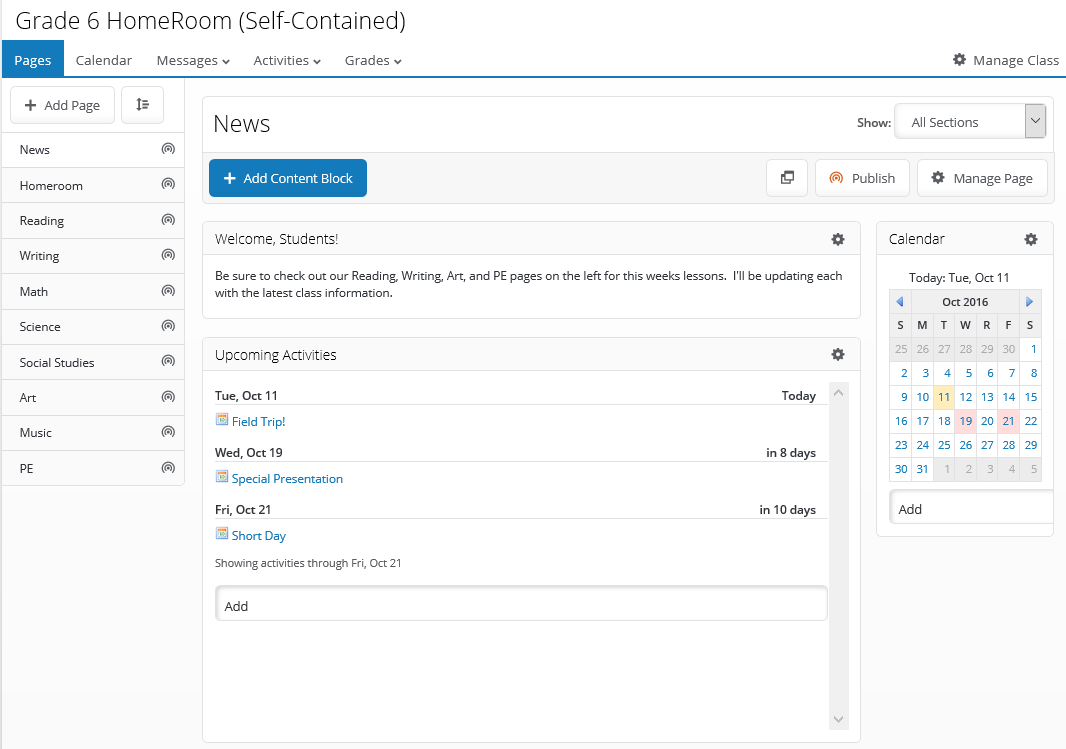Switch to the Calendar tab
This screenshot has width=1066, height=749.
pyautogui.click(x=104, y=61)
